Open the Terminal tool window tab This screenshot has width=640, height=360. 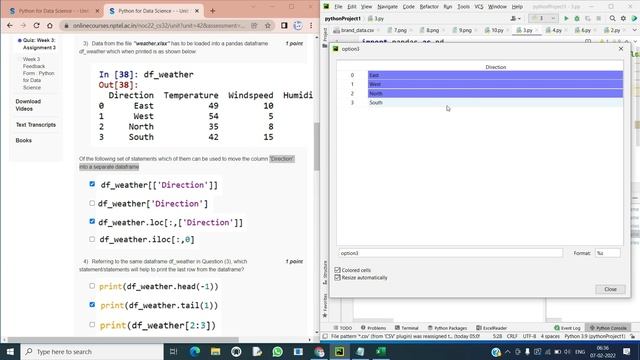pos(407,328)
